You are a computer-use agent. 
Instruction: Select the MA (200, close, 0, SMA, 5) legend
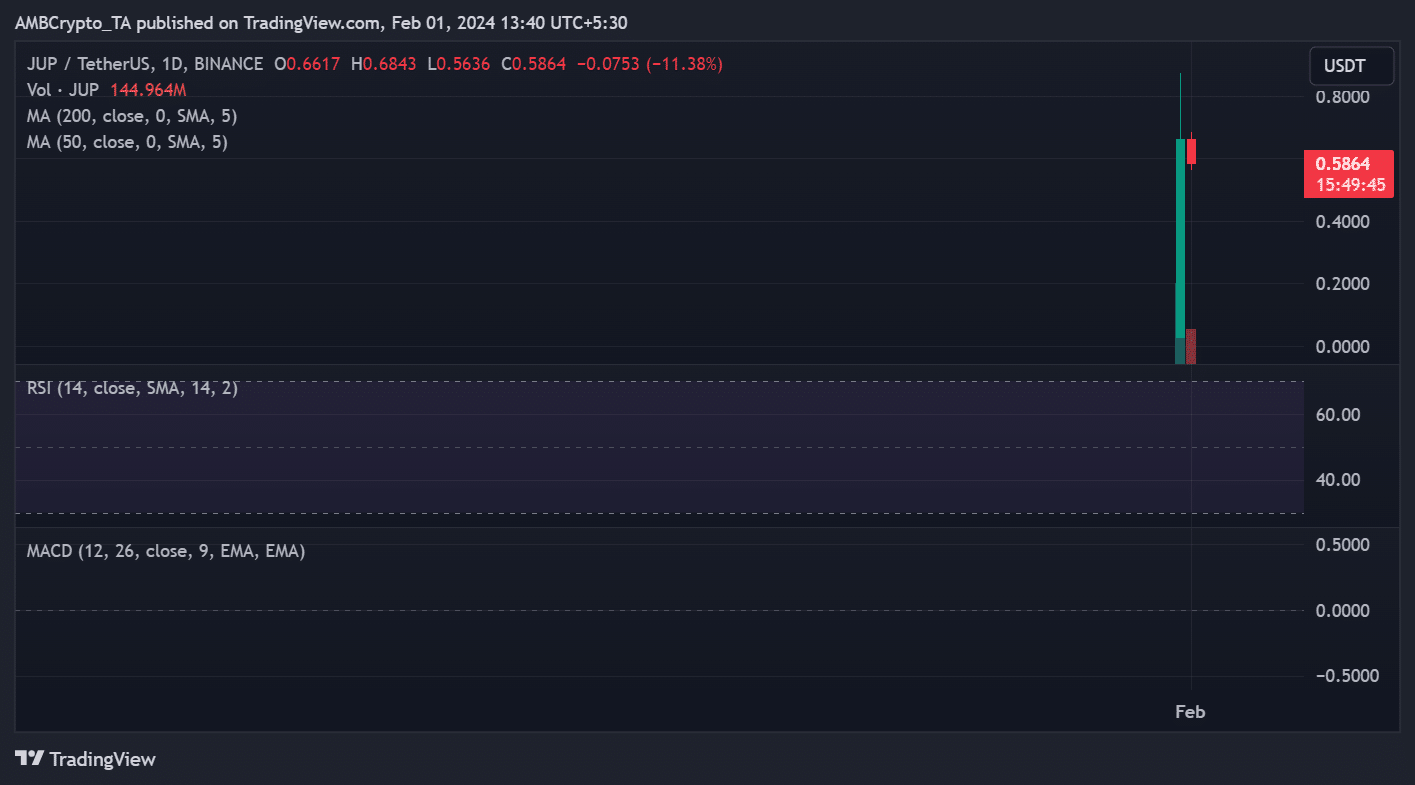132,116
